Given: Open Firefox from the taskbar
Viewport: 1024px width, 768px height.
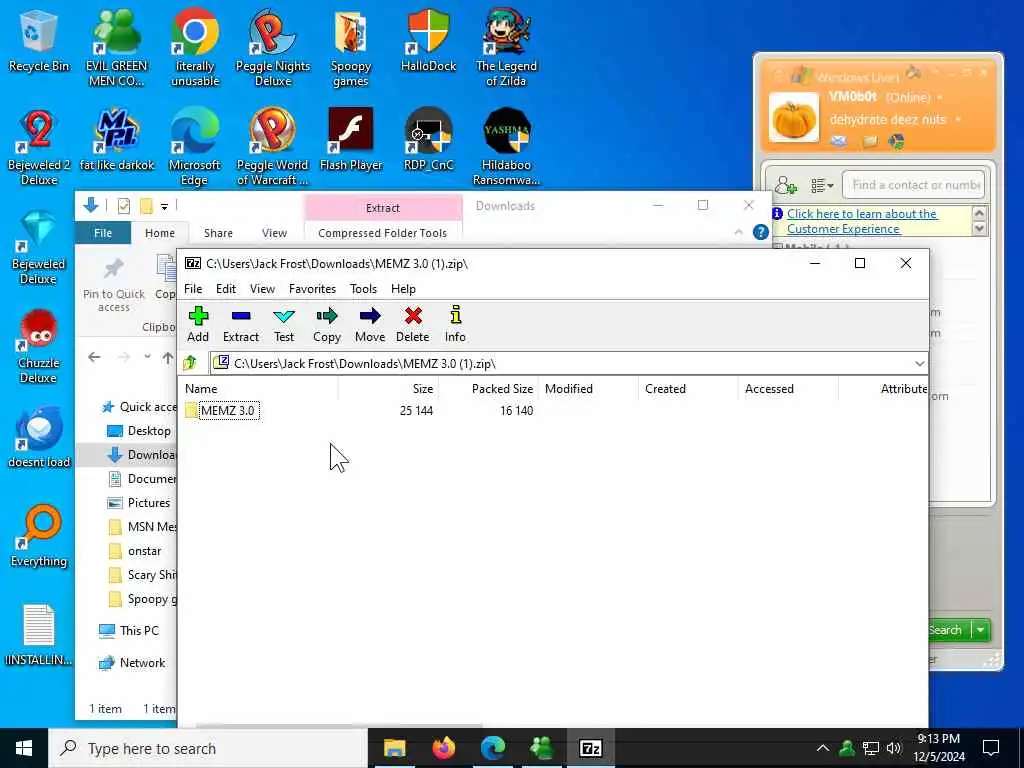Looking at the screenshot, I should (443, 748).
